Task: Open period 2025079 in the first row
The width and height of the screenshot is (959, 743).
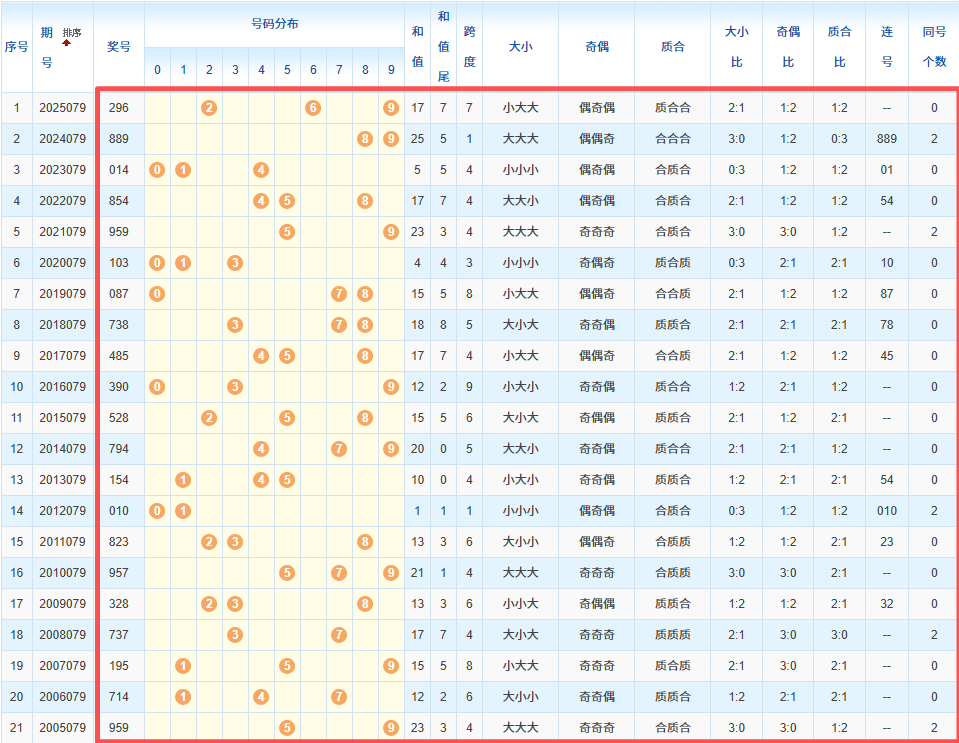Action: (x=62, y=108)
